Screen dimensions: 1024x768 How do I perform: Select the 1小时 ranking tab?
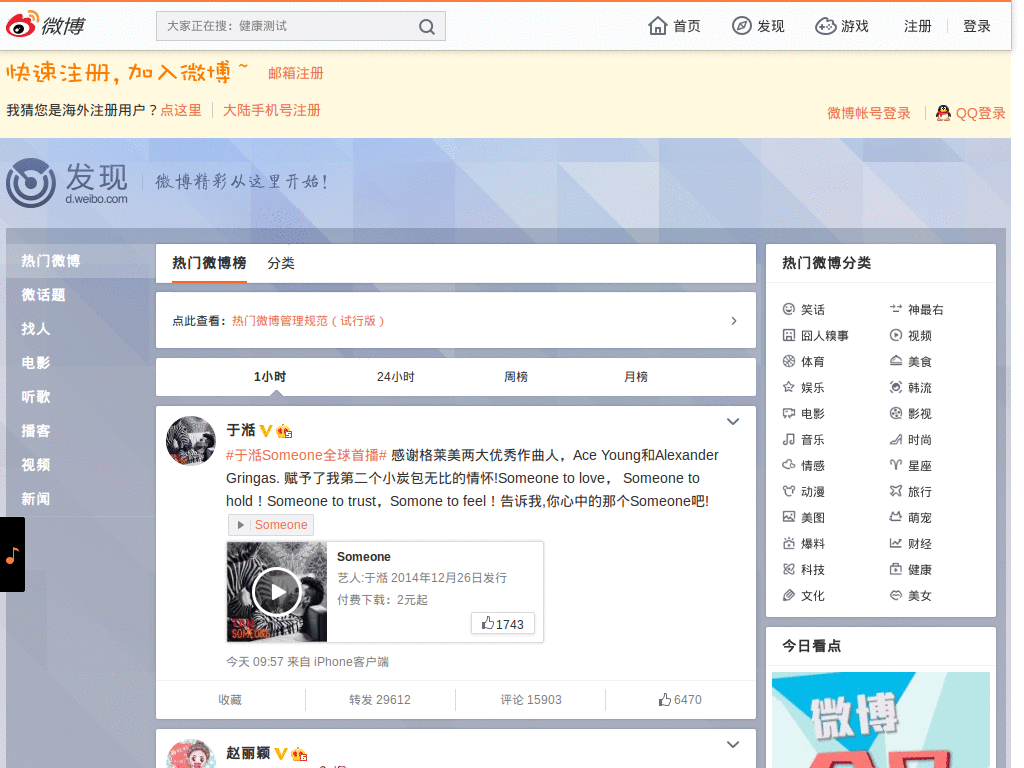click(270, 377)
